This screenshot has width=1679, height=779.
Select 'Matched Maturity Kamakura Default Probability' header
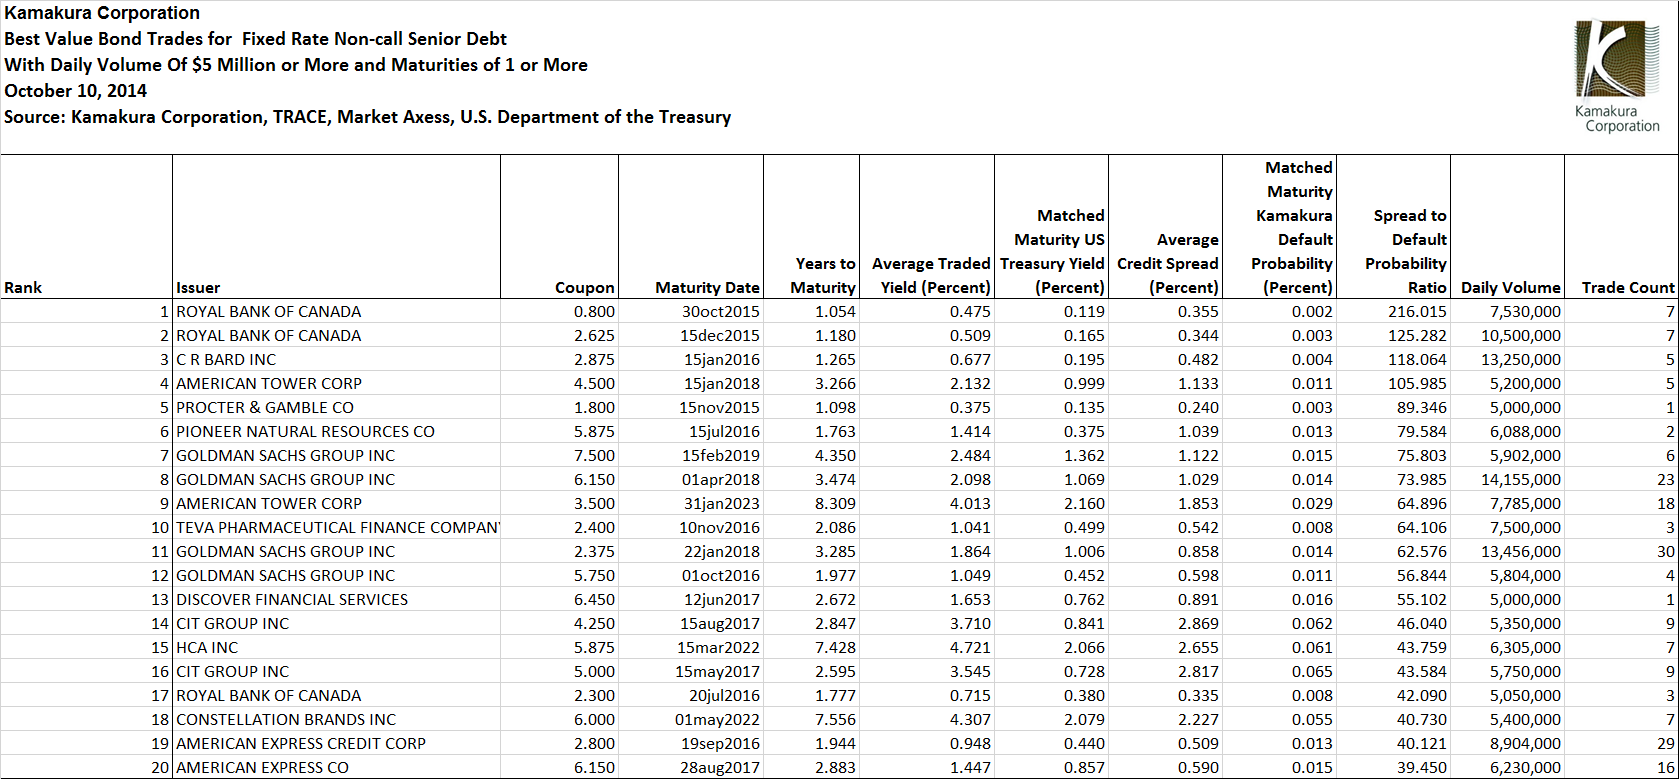[x=1292, y=228]
